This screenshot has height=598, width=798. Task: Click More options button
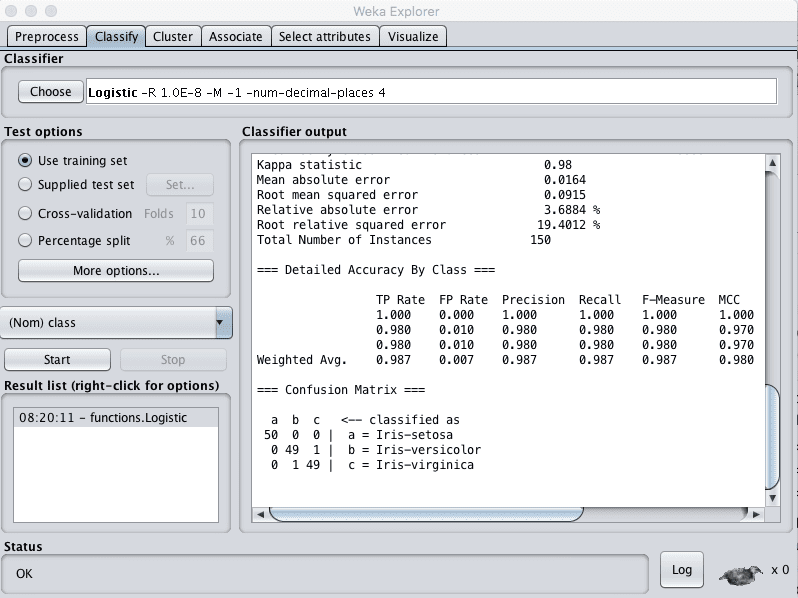116,270
